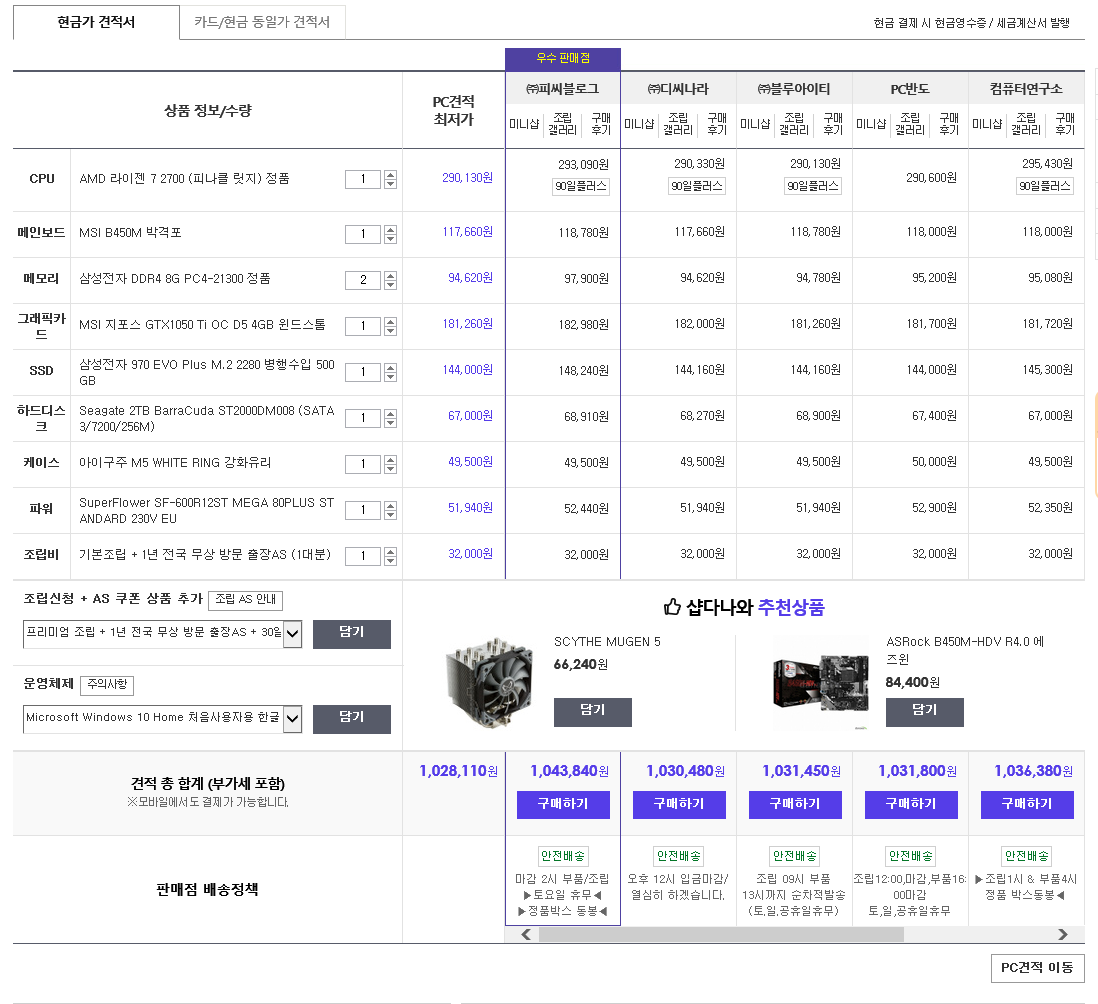Open AMD 라이젠 7 2700 product name
The height and width of the screenshot is (1004, 1098).
tap(184, 179)
